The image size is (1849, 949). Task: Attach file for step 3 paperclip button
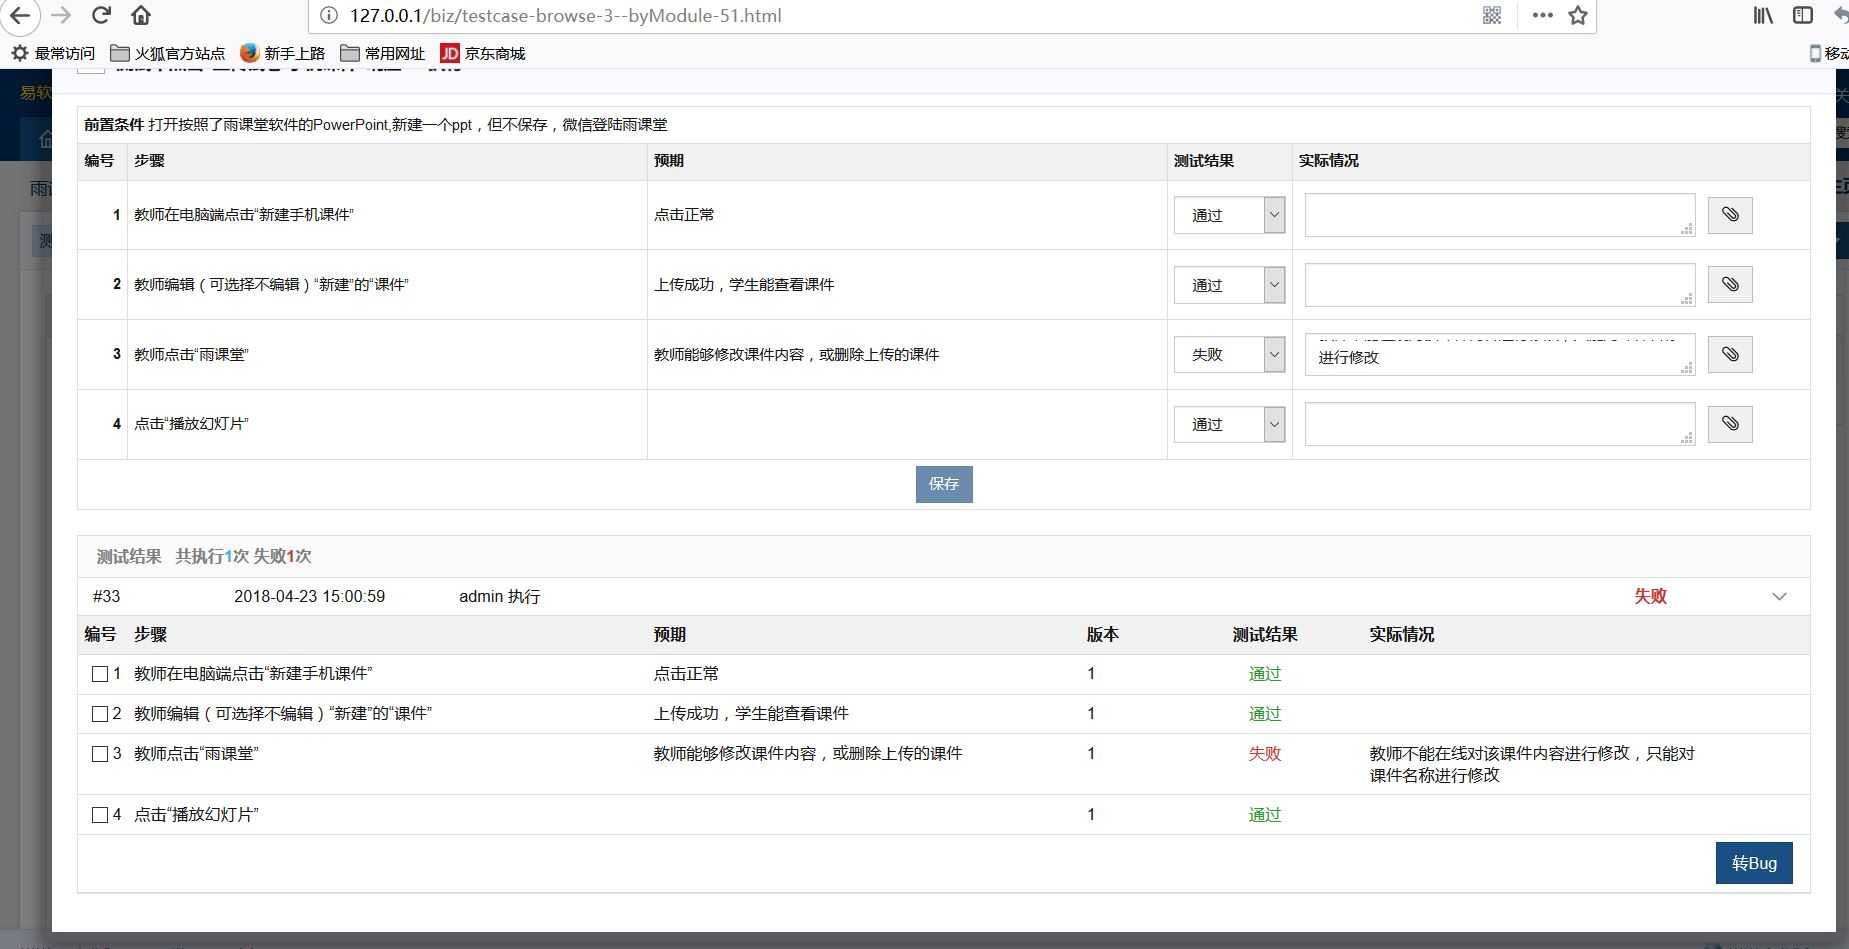1730,355
